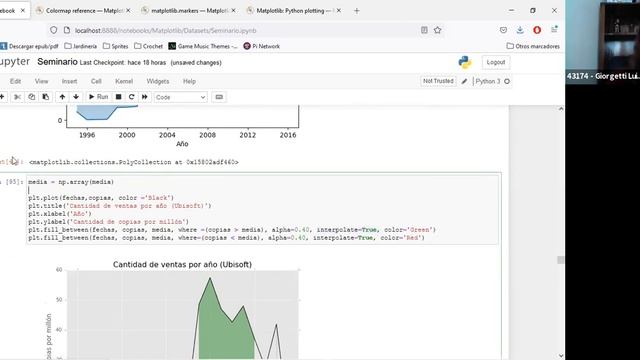Click the notebook title Seminario
Viewport: 640px width, 360px height.
57,62
